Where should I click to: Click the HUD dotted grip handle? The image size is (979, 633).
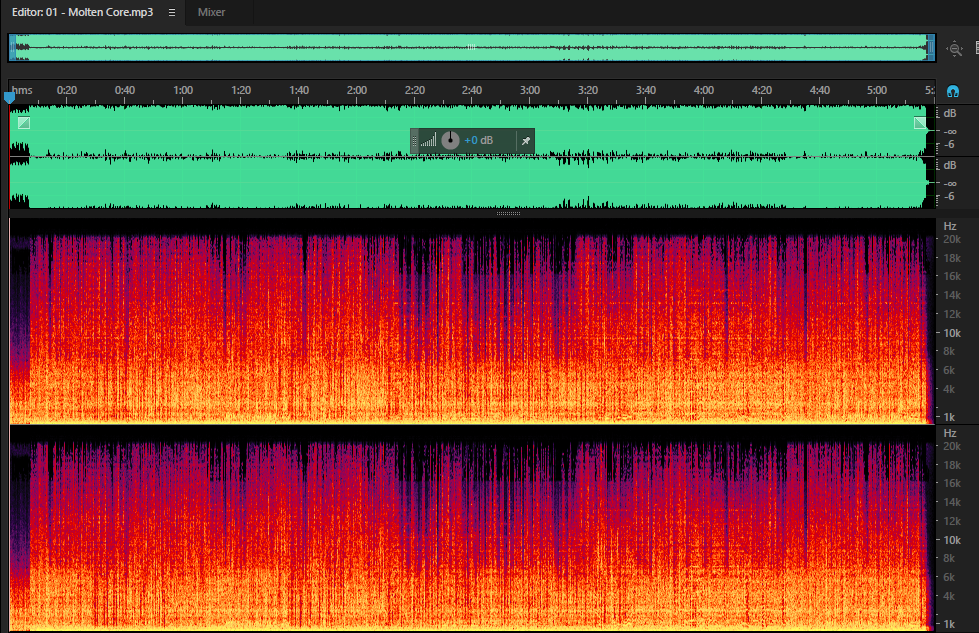[x=414, y=141]
